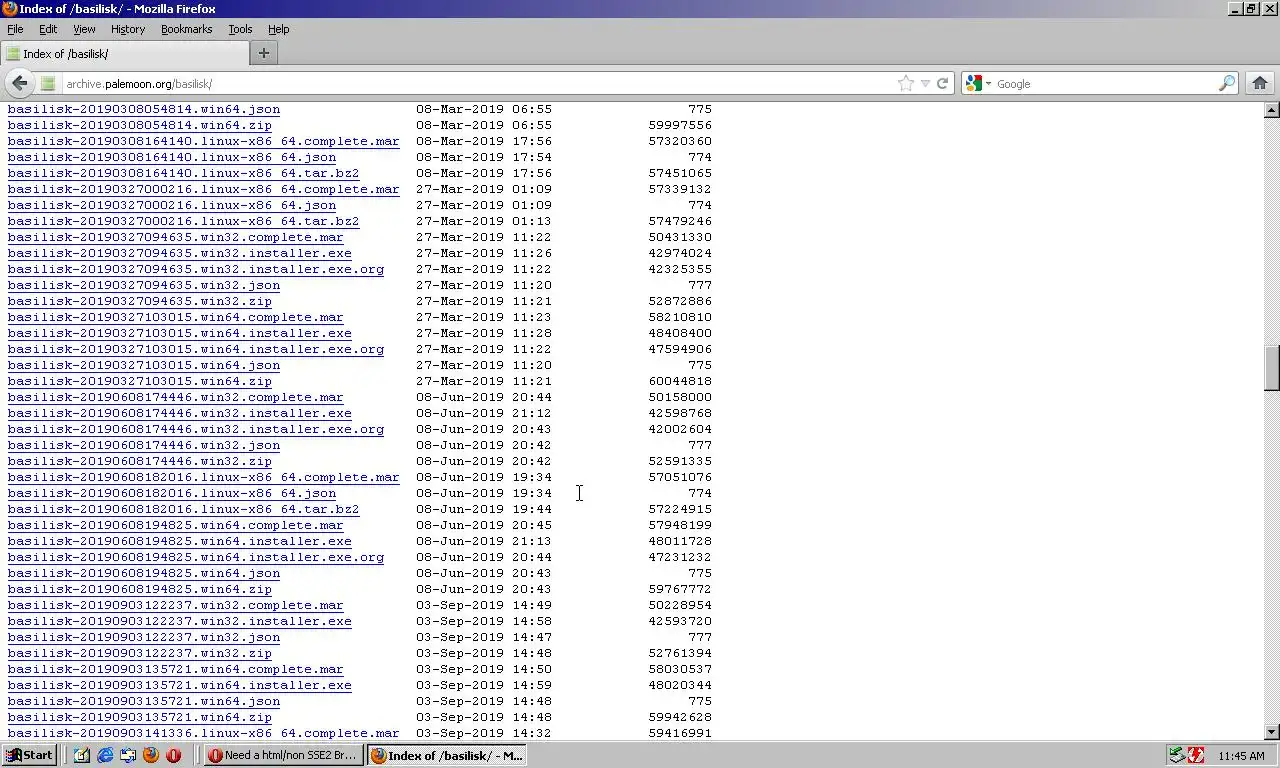This screenshot has height=768, width=1280.
Task: Open basilisk-20190308054814.win64.json link
Action: [x=144, y=109]
